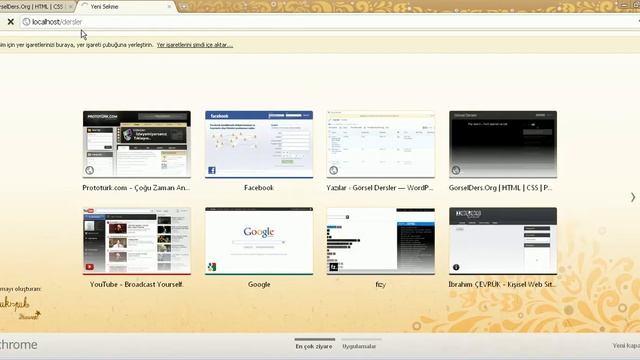Screen dimensions: 640x360
Task: Switch to the GorselDers.Org browser tab
Action: (36, 7)
